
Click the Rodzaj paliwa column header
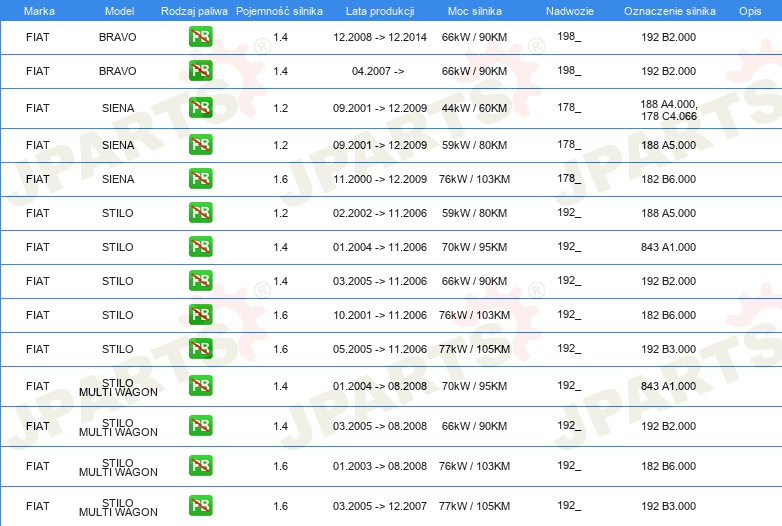(194, 11)
